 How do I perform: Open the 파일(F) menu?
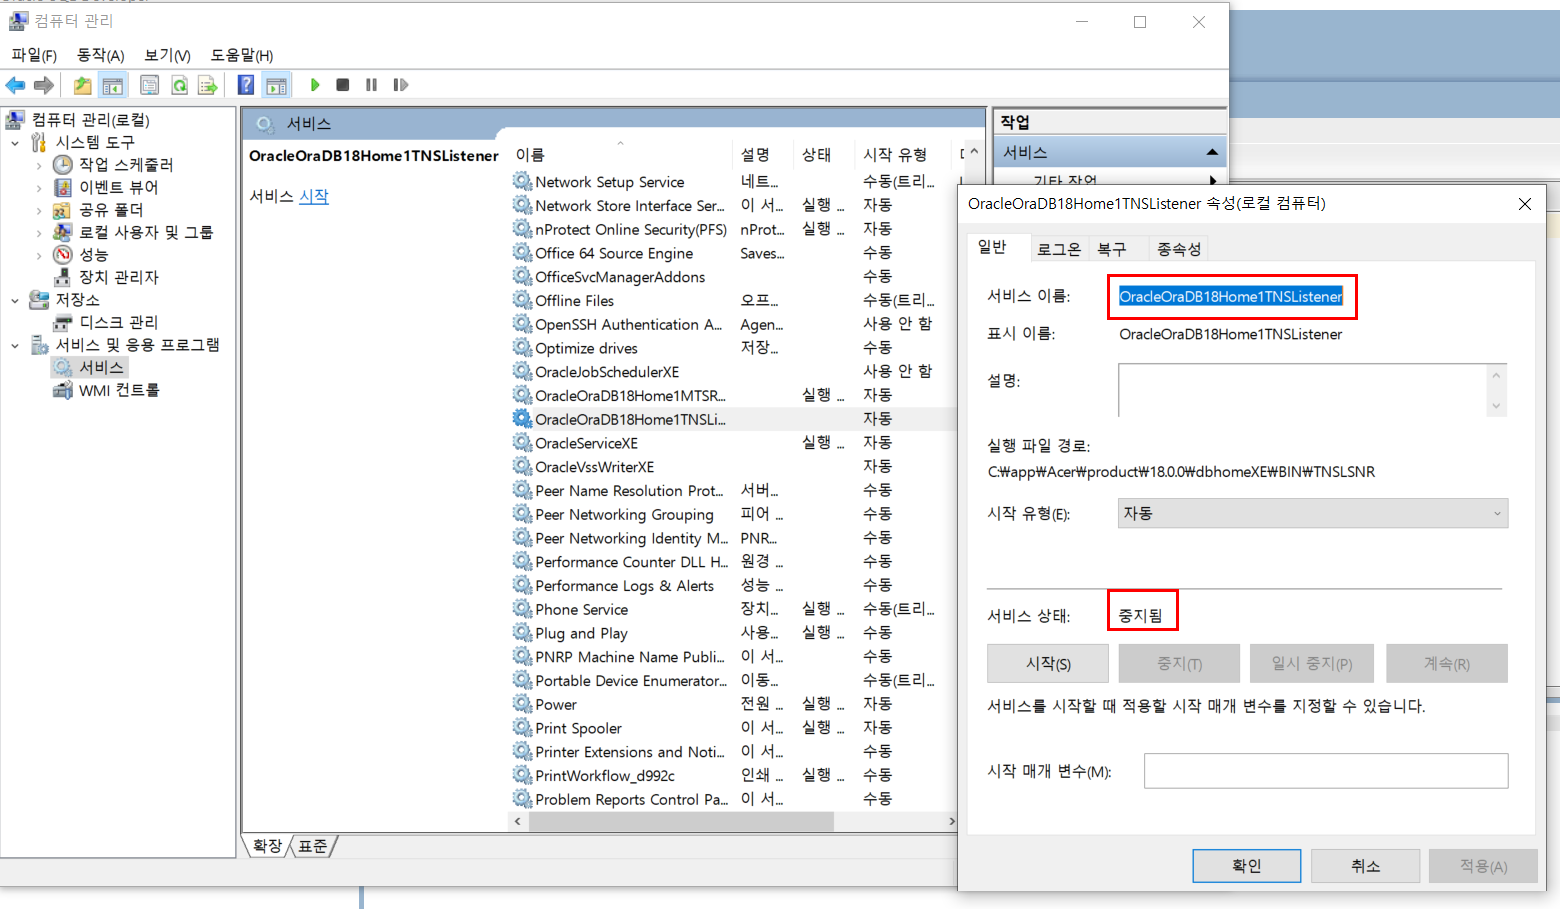(x=34, y=55)
